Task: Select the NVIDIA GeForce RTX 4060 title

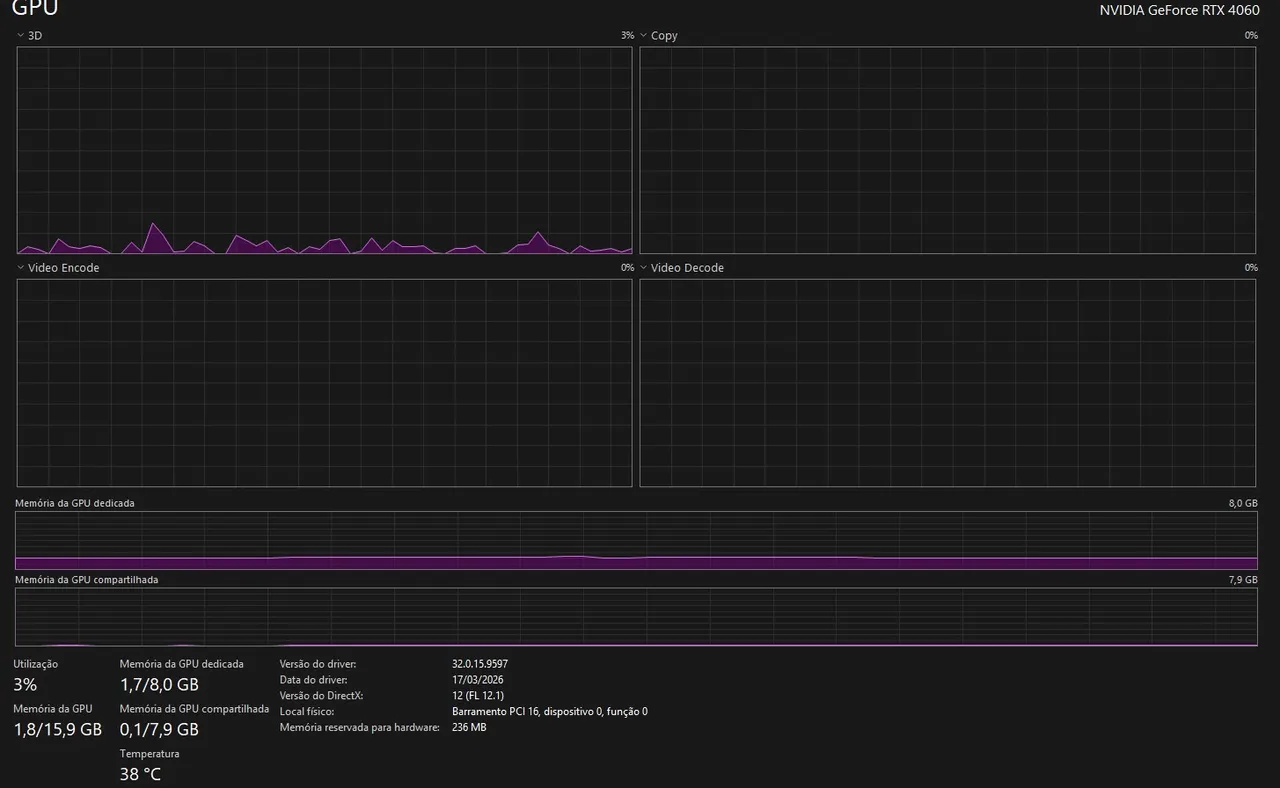Action: pos(1179,10)
